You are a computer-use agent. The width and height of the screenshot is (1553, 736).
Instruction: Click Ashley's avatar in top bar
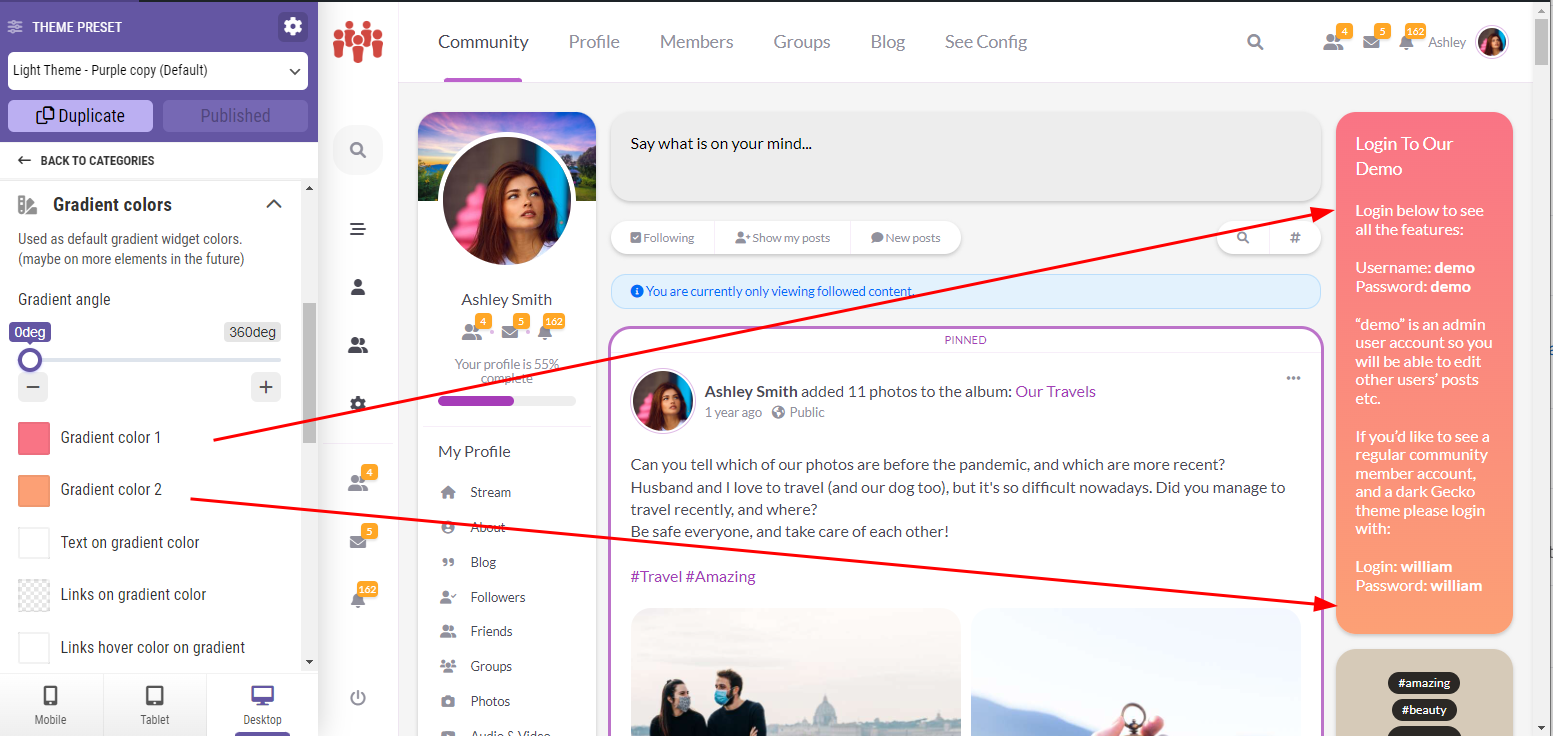(1492, 42)
